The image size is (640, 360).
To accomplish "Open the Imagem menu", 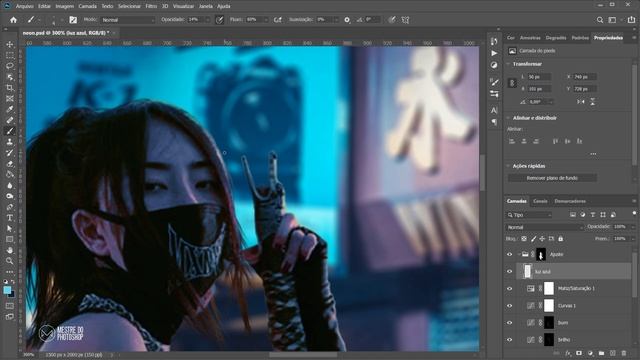I will click(x=64, y=6).
